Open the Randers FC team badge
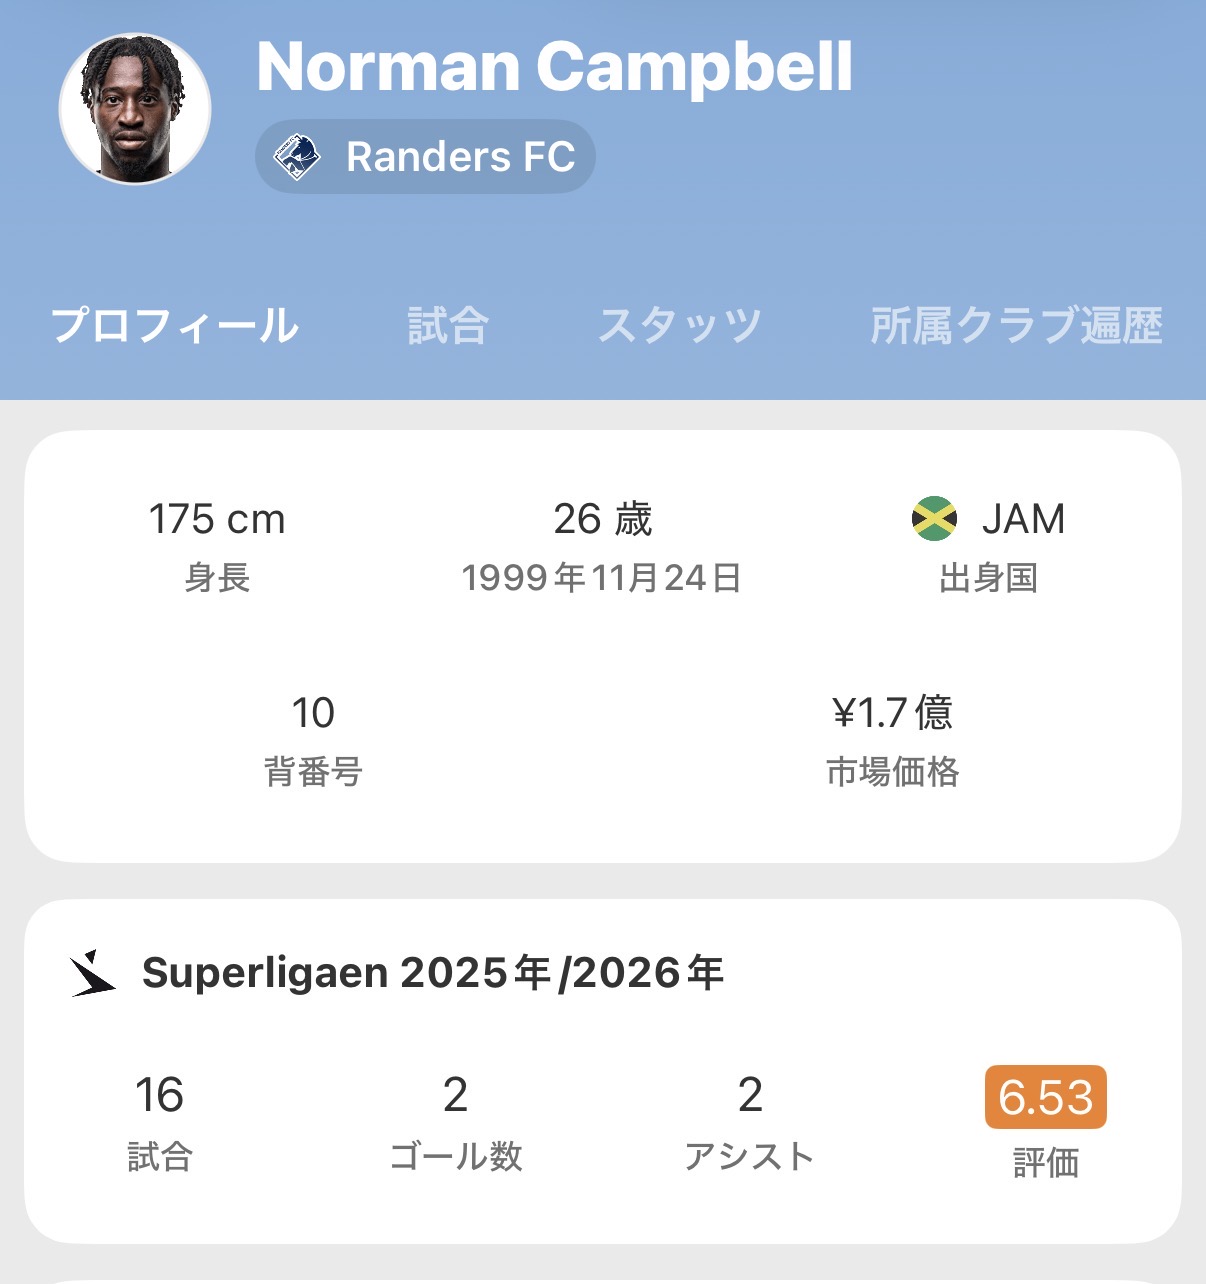The height and width of the screenshot is (1284, 1206). click(x=426, y=157)
